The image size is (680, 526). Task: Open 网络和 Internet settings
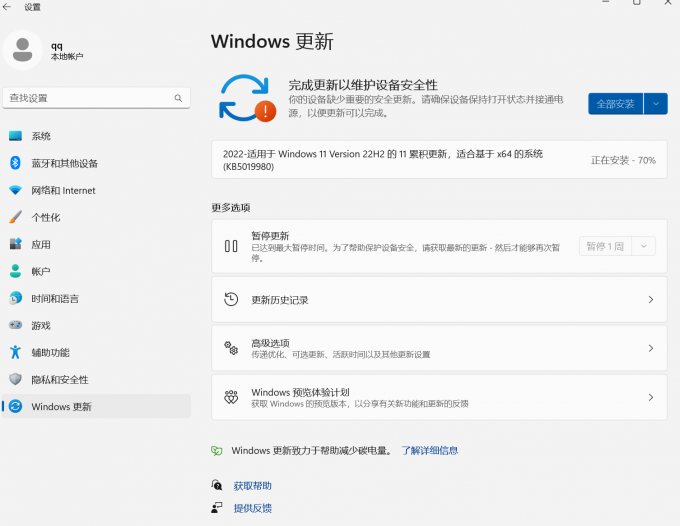click(x=96, y=190)
